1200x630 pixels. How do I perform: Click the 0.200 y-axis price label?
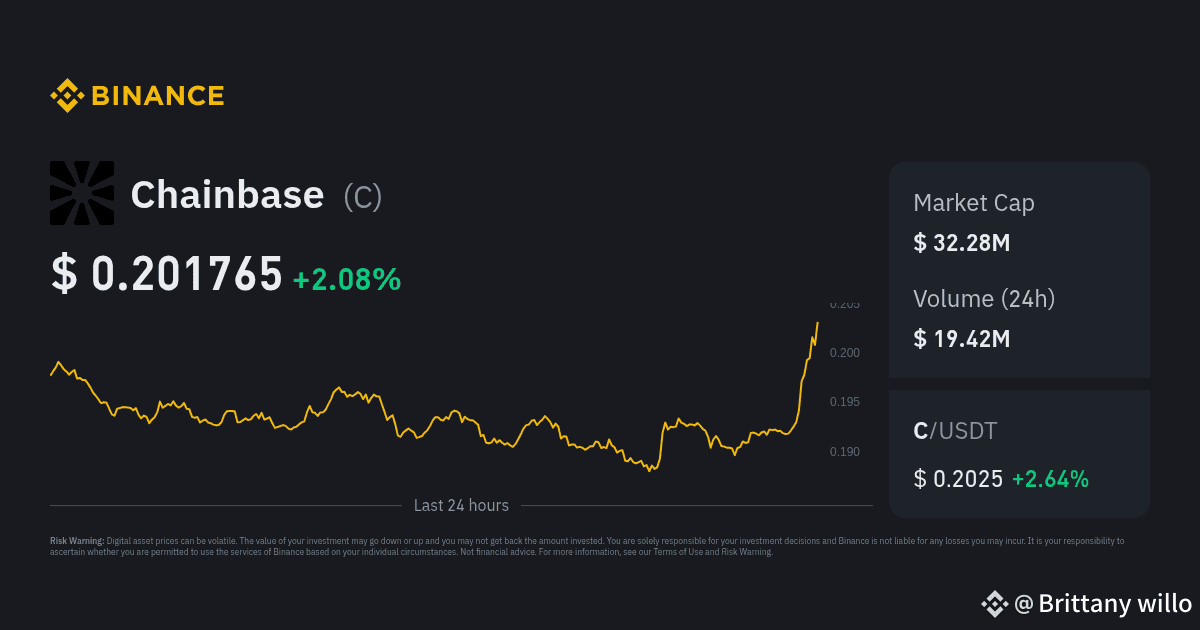pyautogui.click(x=844, y=353)
